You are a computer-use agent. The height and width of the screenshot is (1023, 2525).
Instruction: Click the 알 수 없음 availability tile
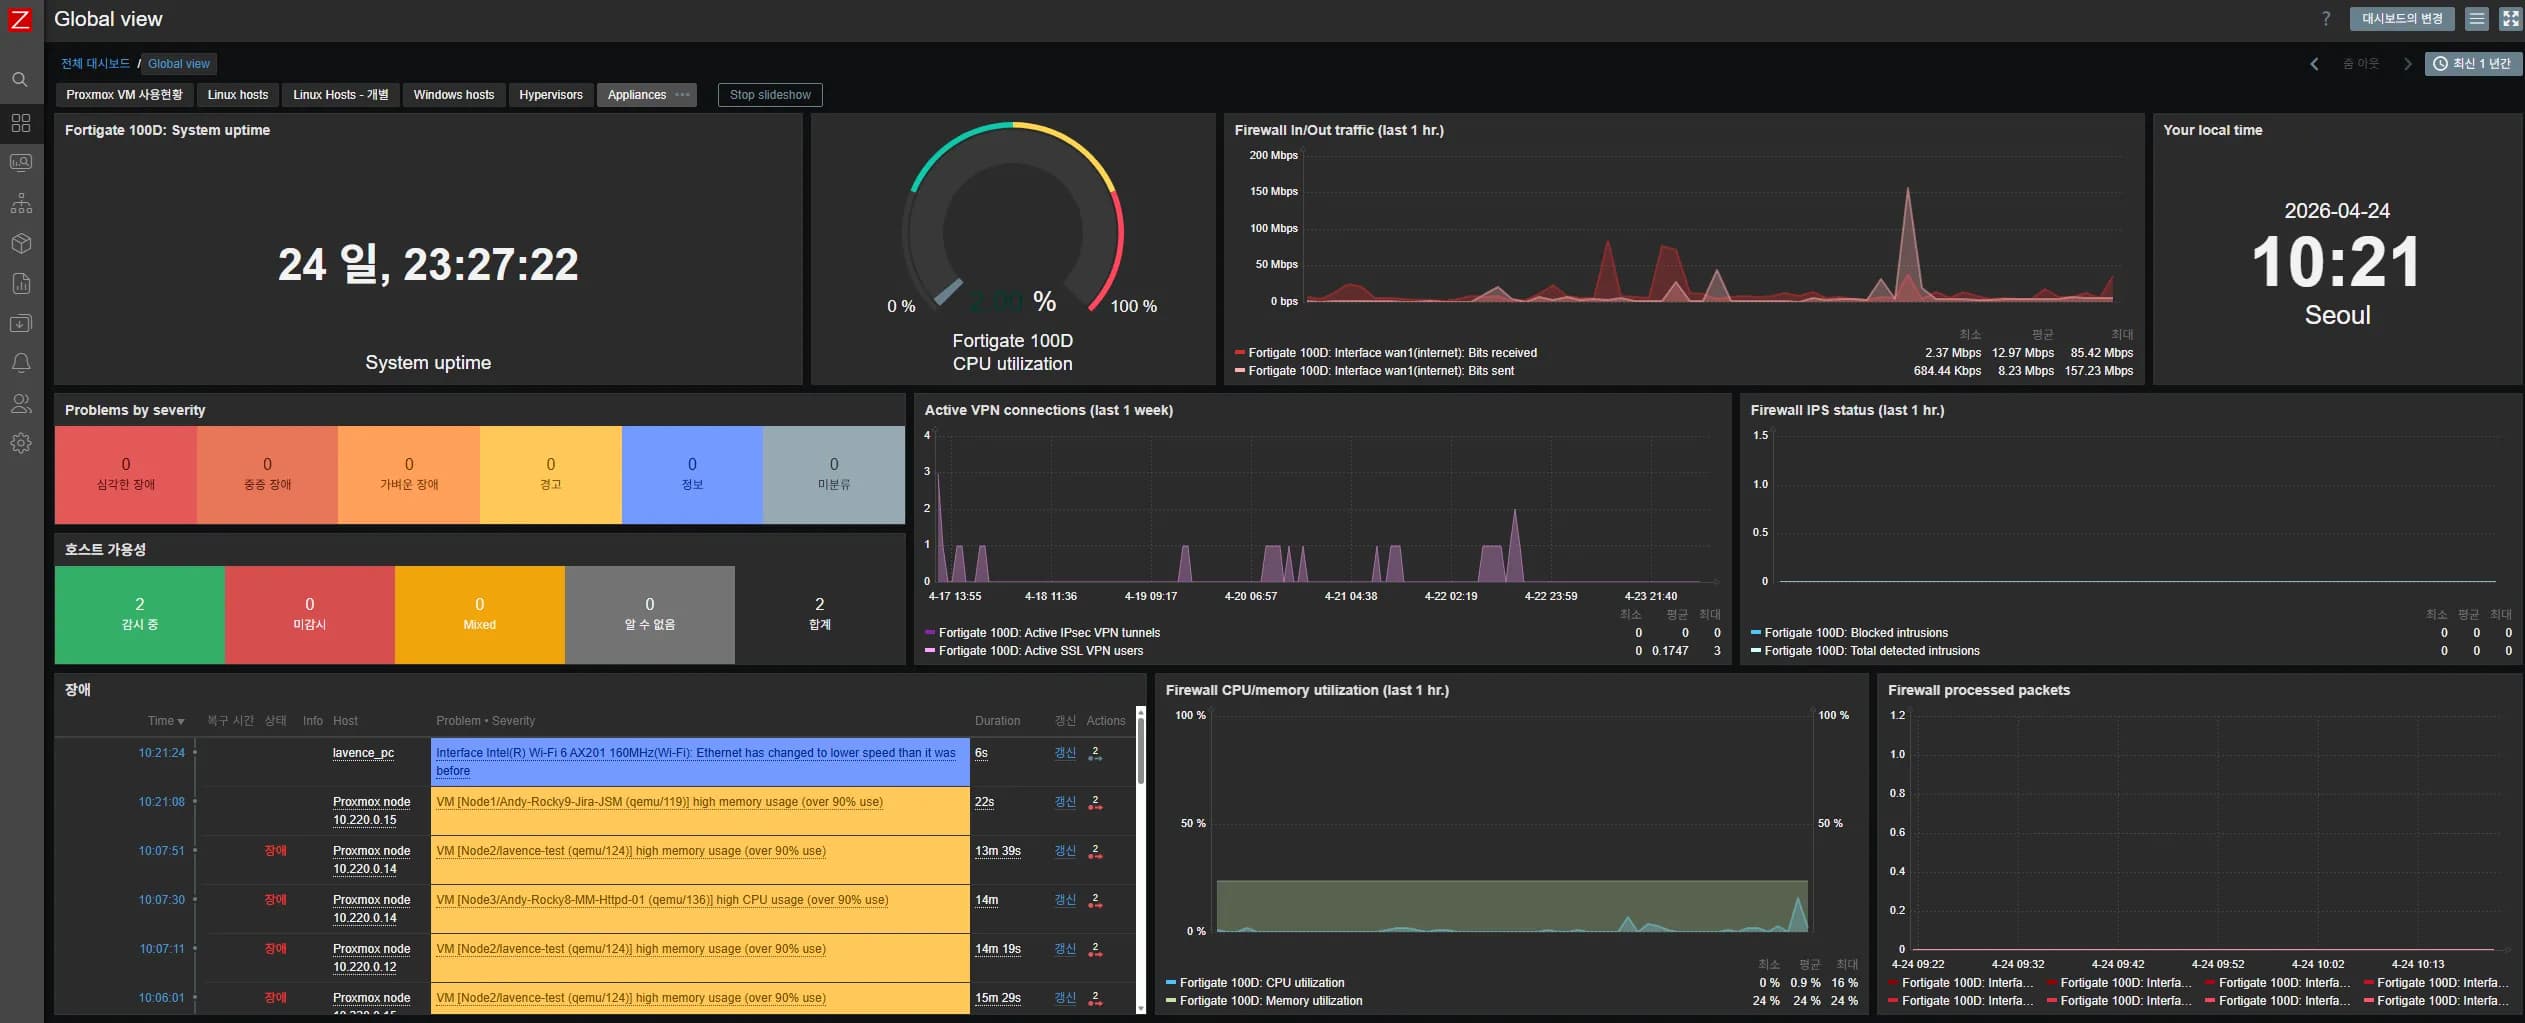[650, 615]
